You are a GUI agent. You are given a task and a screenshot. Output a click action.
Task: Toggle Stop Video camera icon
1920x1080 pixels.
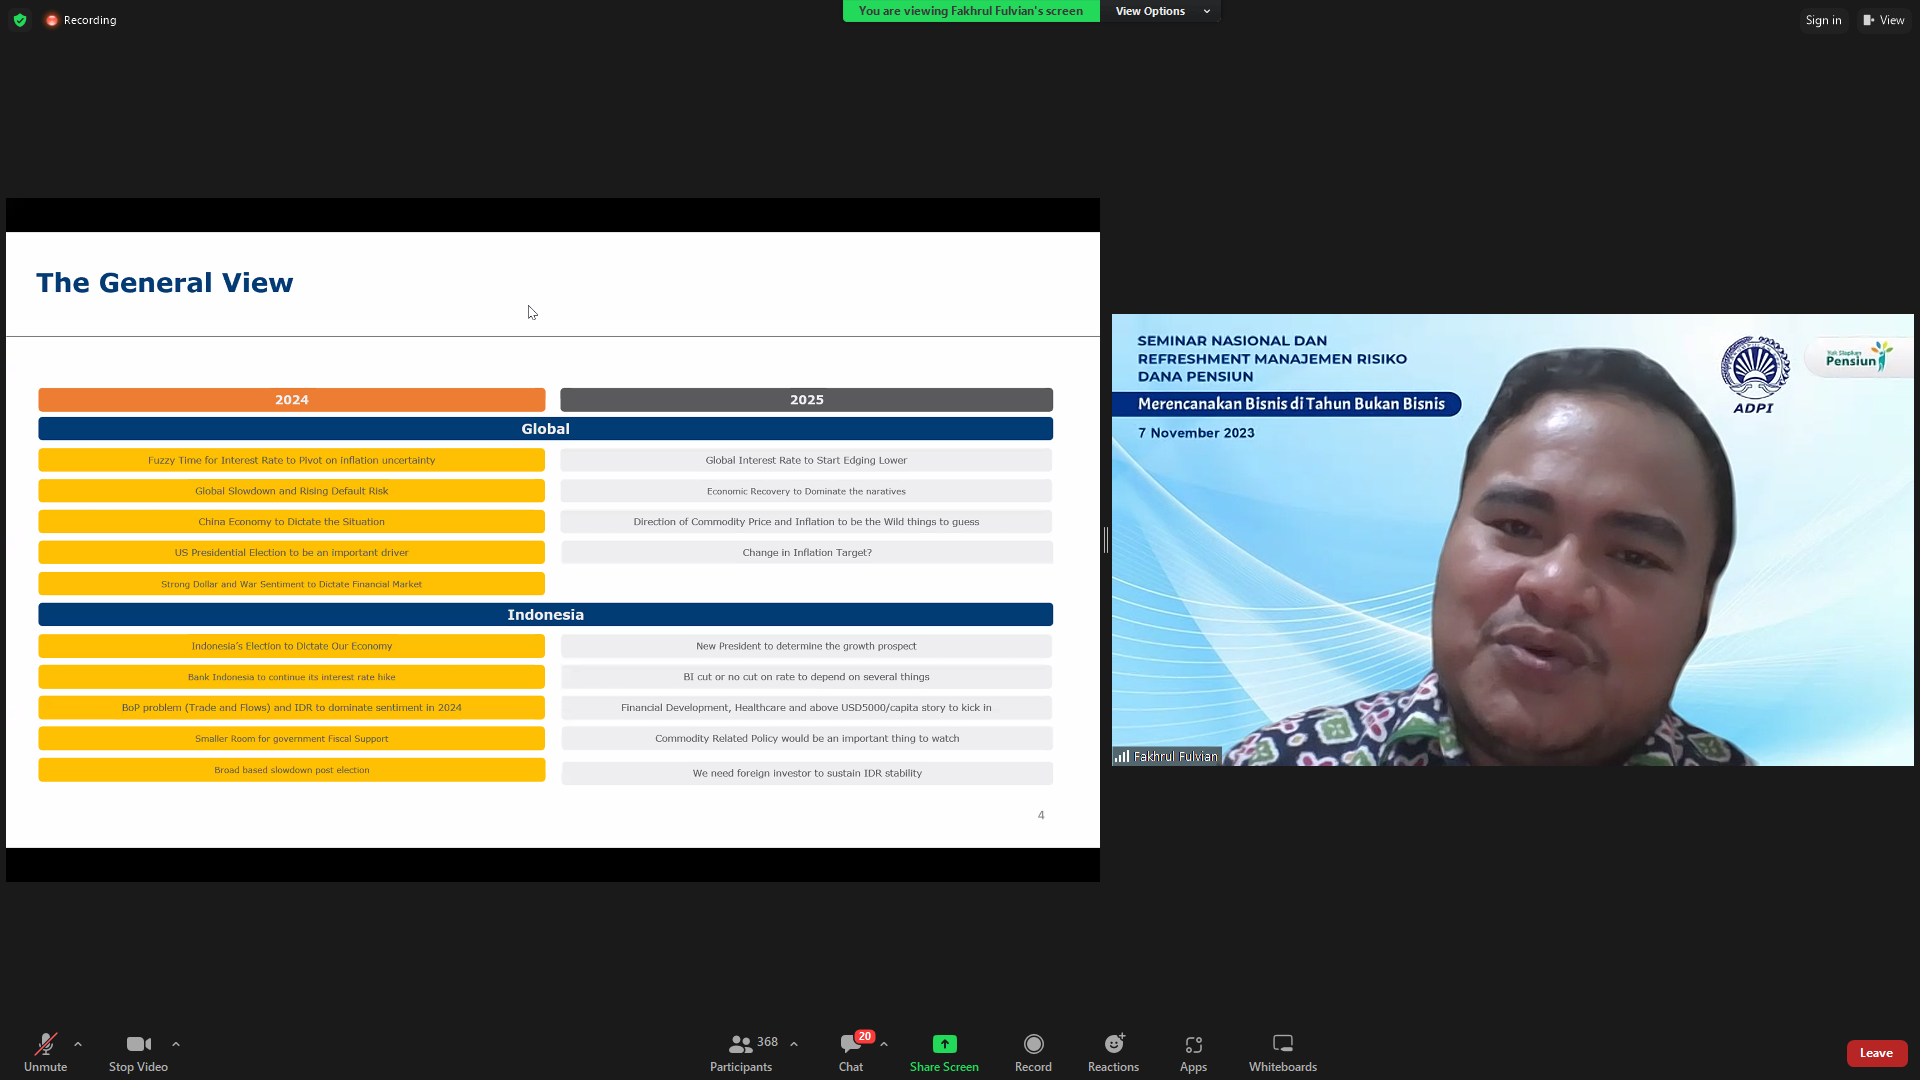point(138,1044)
